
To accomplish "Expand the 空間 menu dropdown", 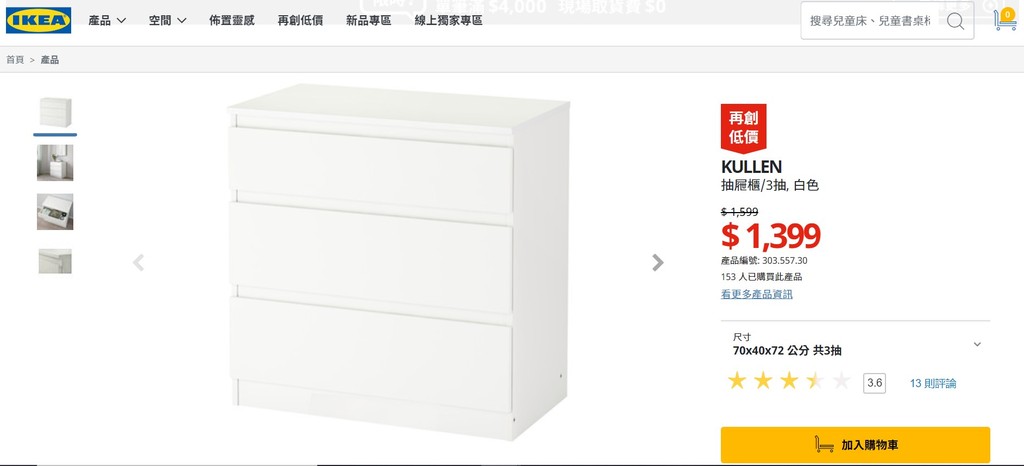I will coord(167,20).
